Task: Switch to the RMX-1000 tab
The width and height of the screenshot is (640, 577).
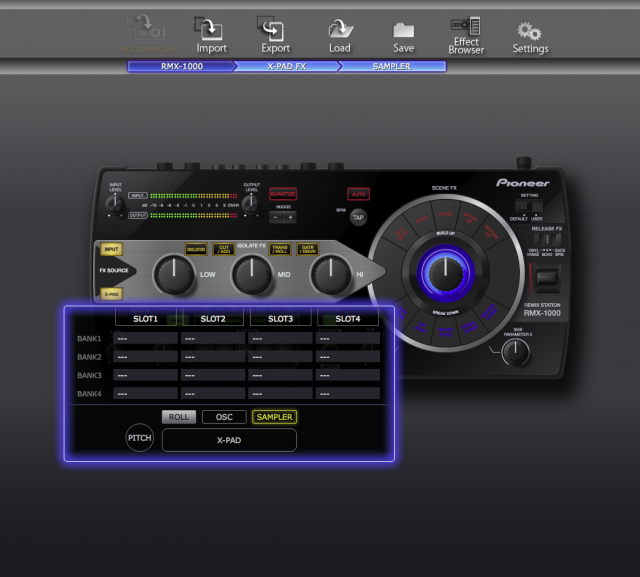Action: click(182, 66)
